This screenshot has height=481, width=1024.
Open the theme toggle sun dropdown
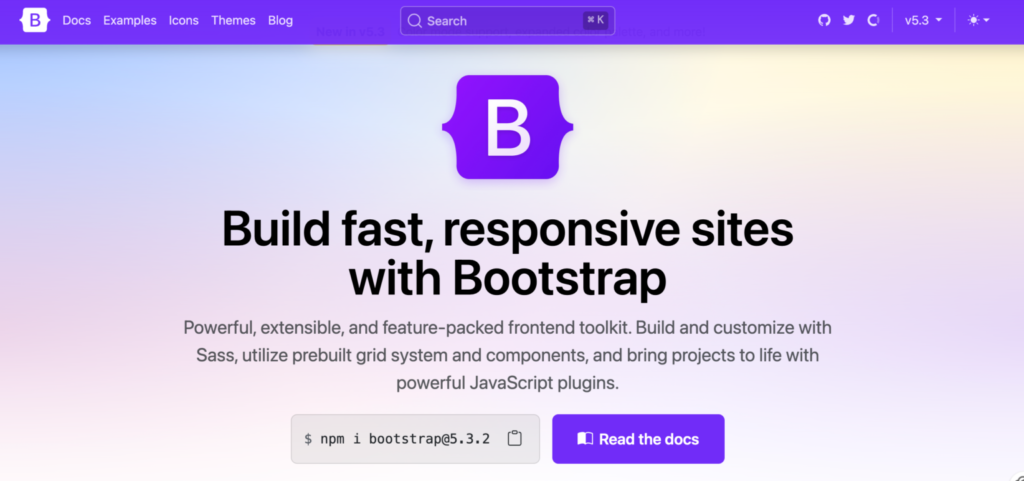[x=979, y=20]
